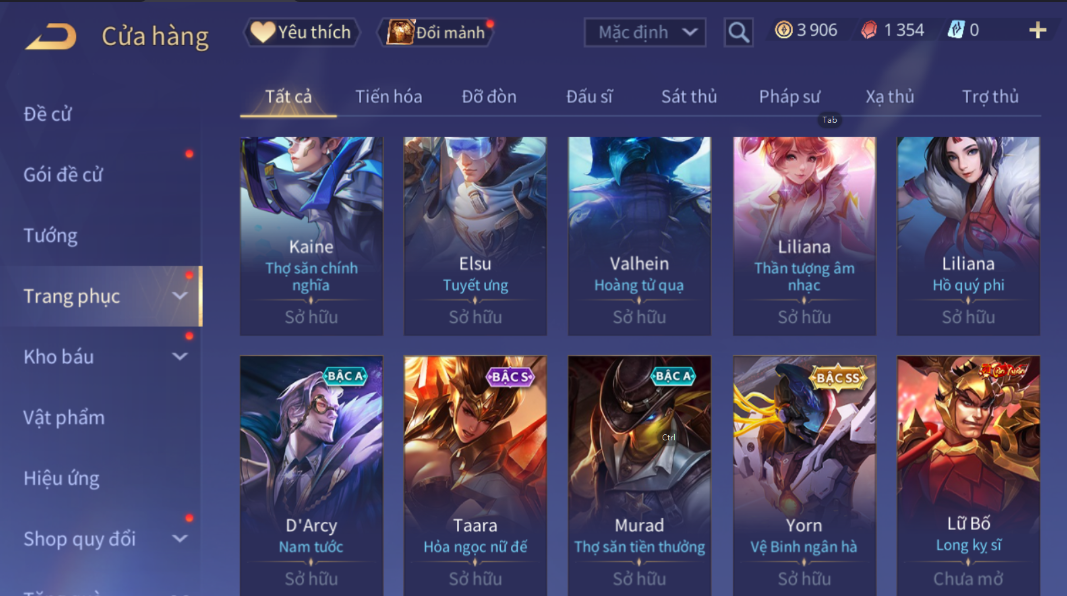Image resolution: width=1067 pixels, height=596 pixels.
Task: Select the Tiến hóa tab
Action: point(388,97)
